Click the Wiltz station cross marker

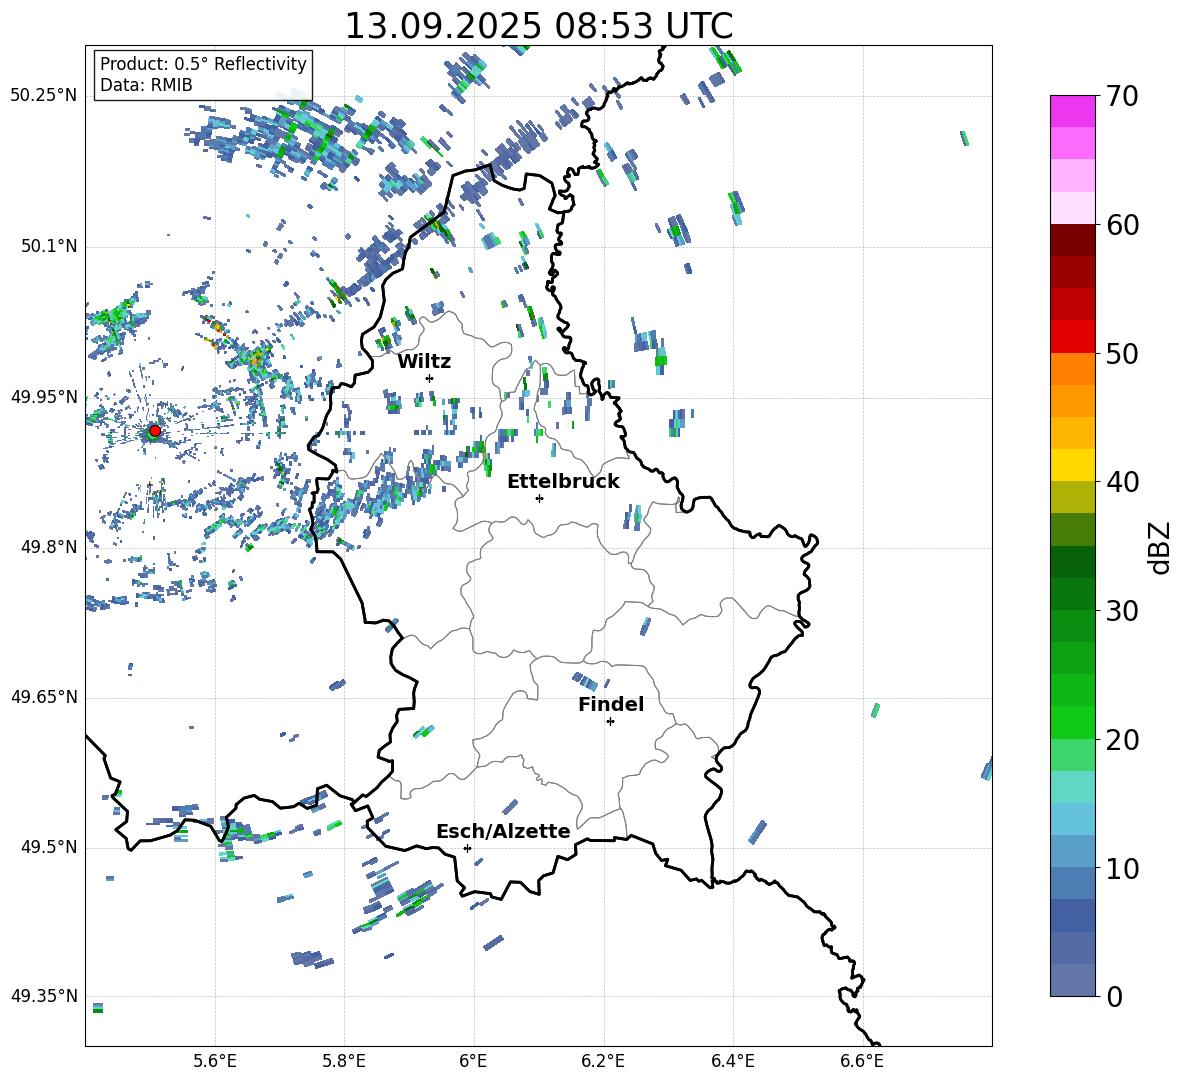(x=430, y=378)
